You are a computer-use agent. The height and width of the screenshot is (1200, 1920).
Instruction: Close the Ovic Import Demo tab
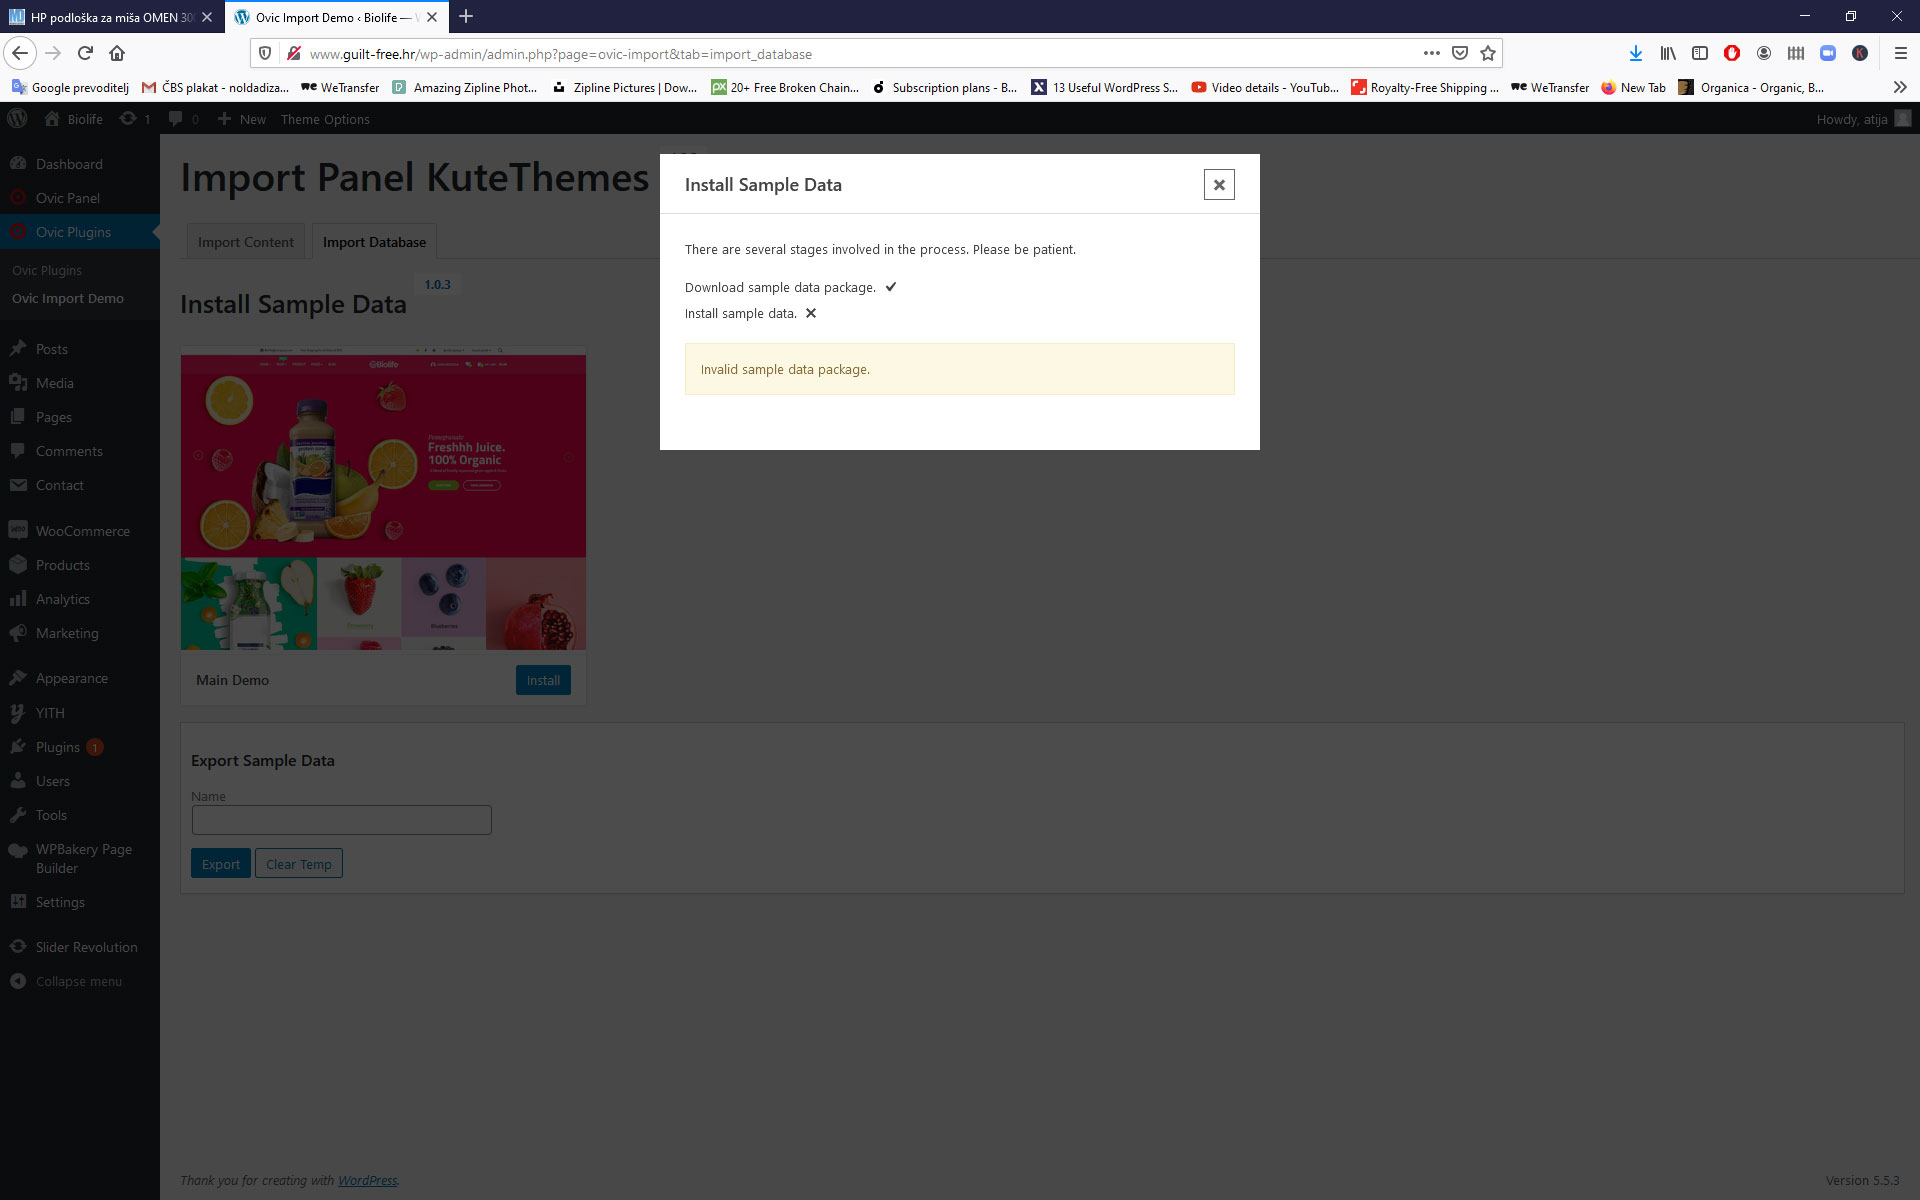coord(432,17)
